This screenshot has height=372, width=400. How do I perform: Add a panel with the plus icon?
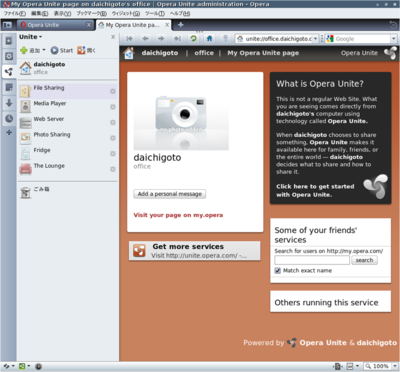point(9,132)
